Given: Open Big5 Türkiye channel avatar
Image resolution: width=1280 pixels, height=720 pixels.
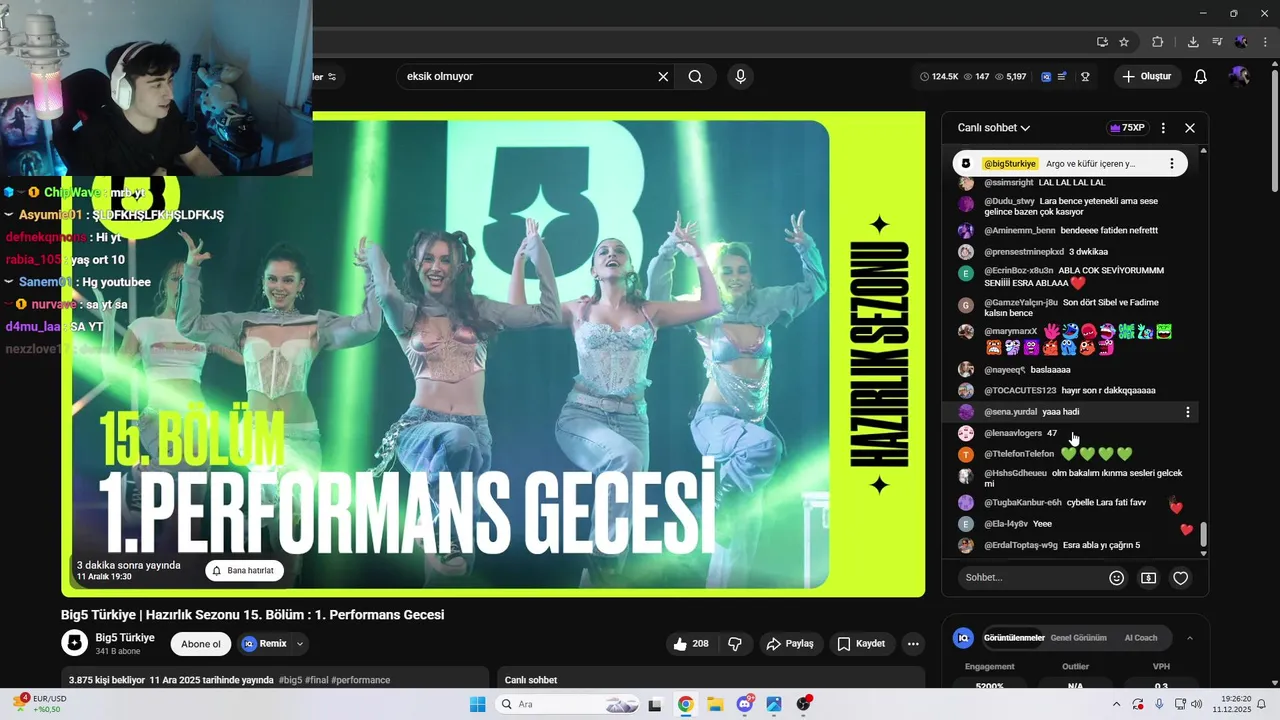Looking at the screenshot, I should coord(74,643).
